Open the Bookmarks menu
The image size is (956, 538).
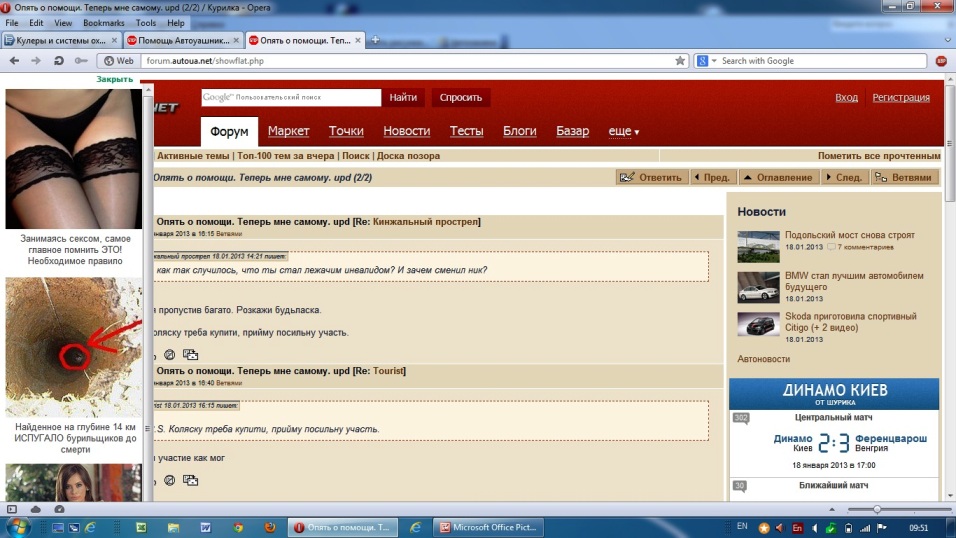pyautogui.click(x=104, y=22)
